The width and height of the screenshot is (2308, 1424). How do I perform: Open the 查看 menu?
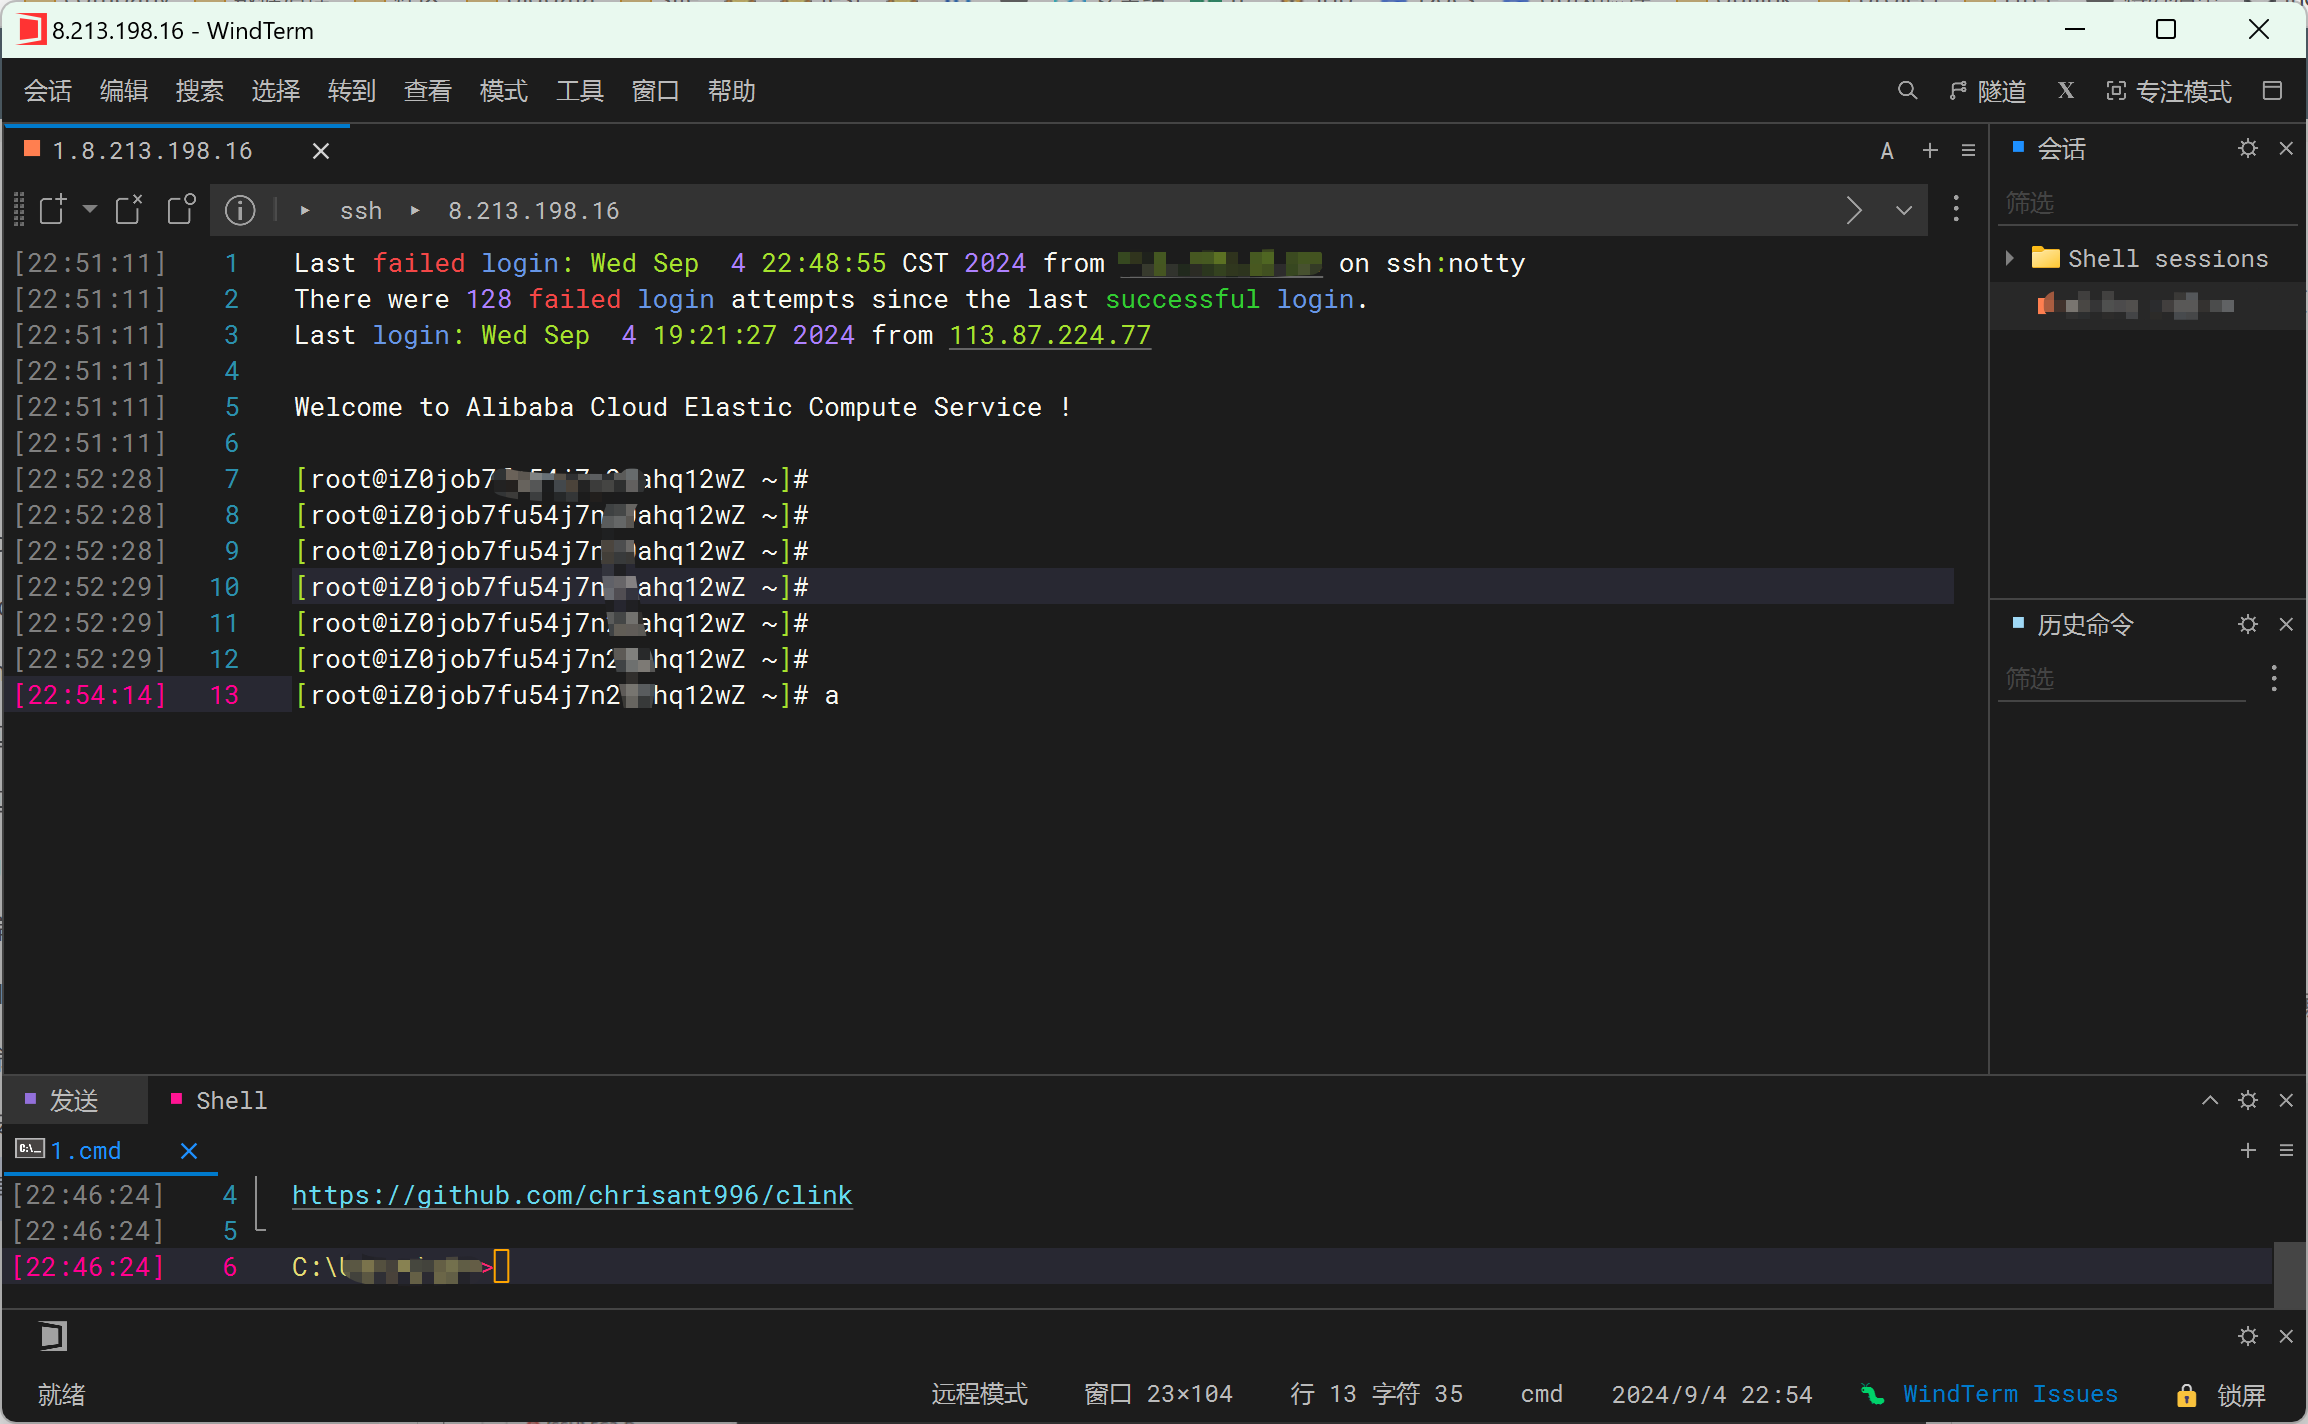point(428,91)
